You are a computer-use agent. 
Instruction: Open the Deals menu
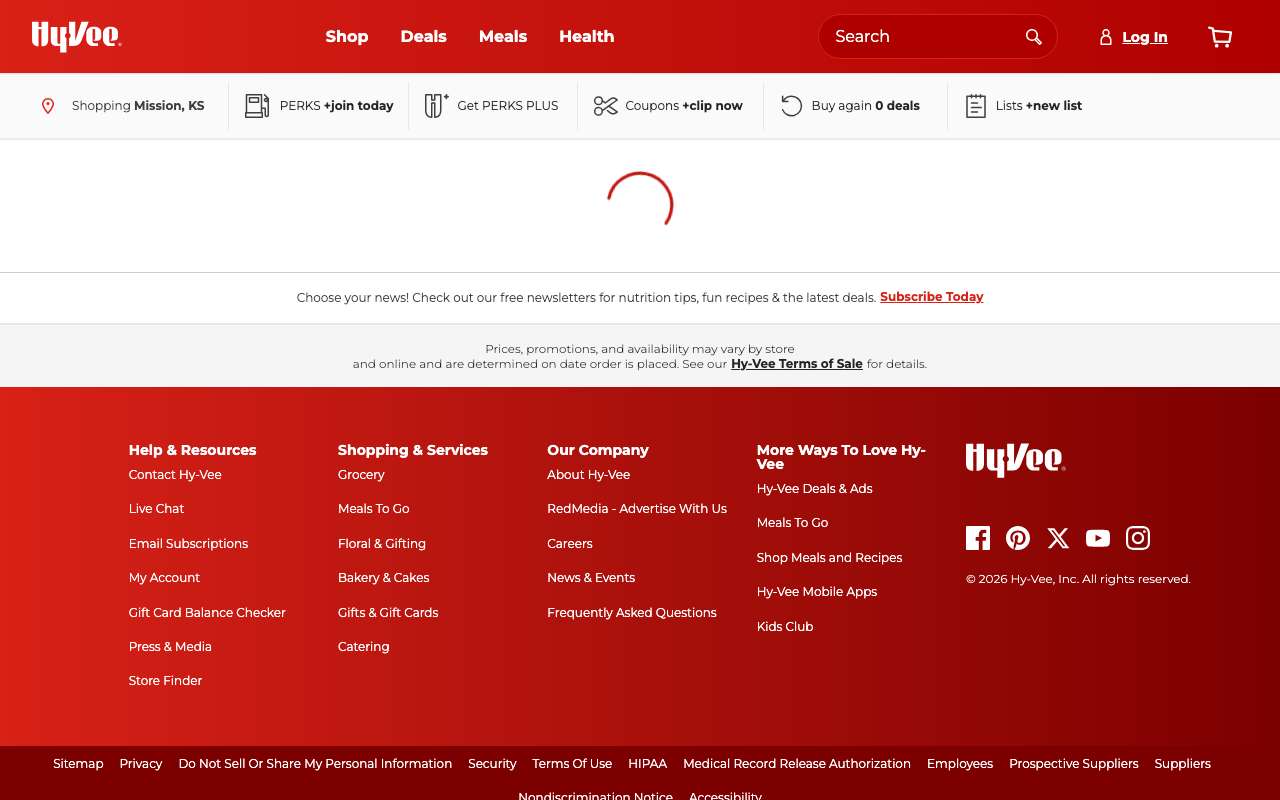coord(424,37)
